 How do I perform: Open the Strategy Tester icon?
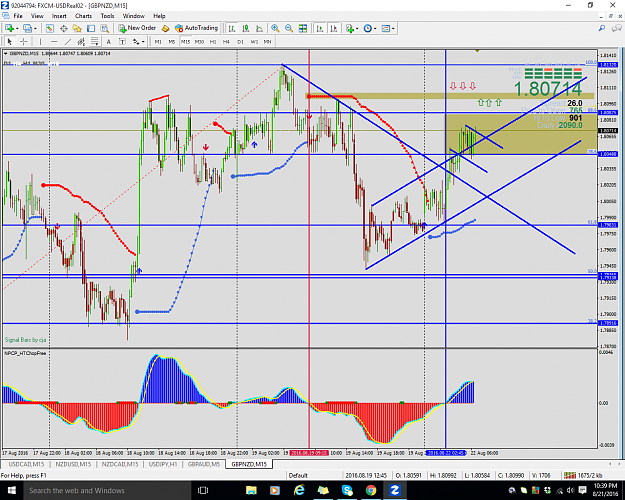(x=104, y=28)
